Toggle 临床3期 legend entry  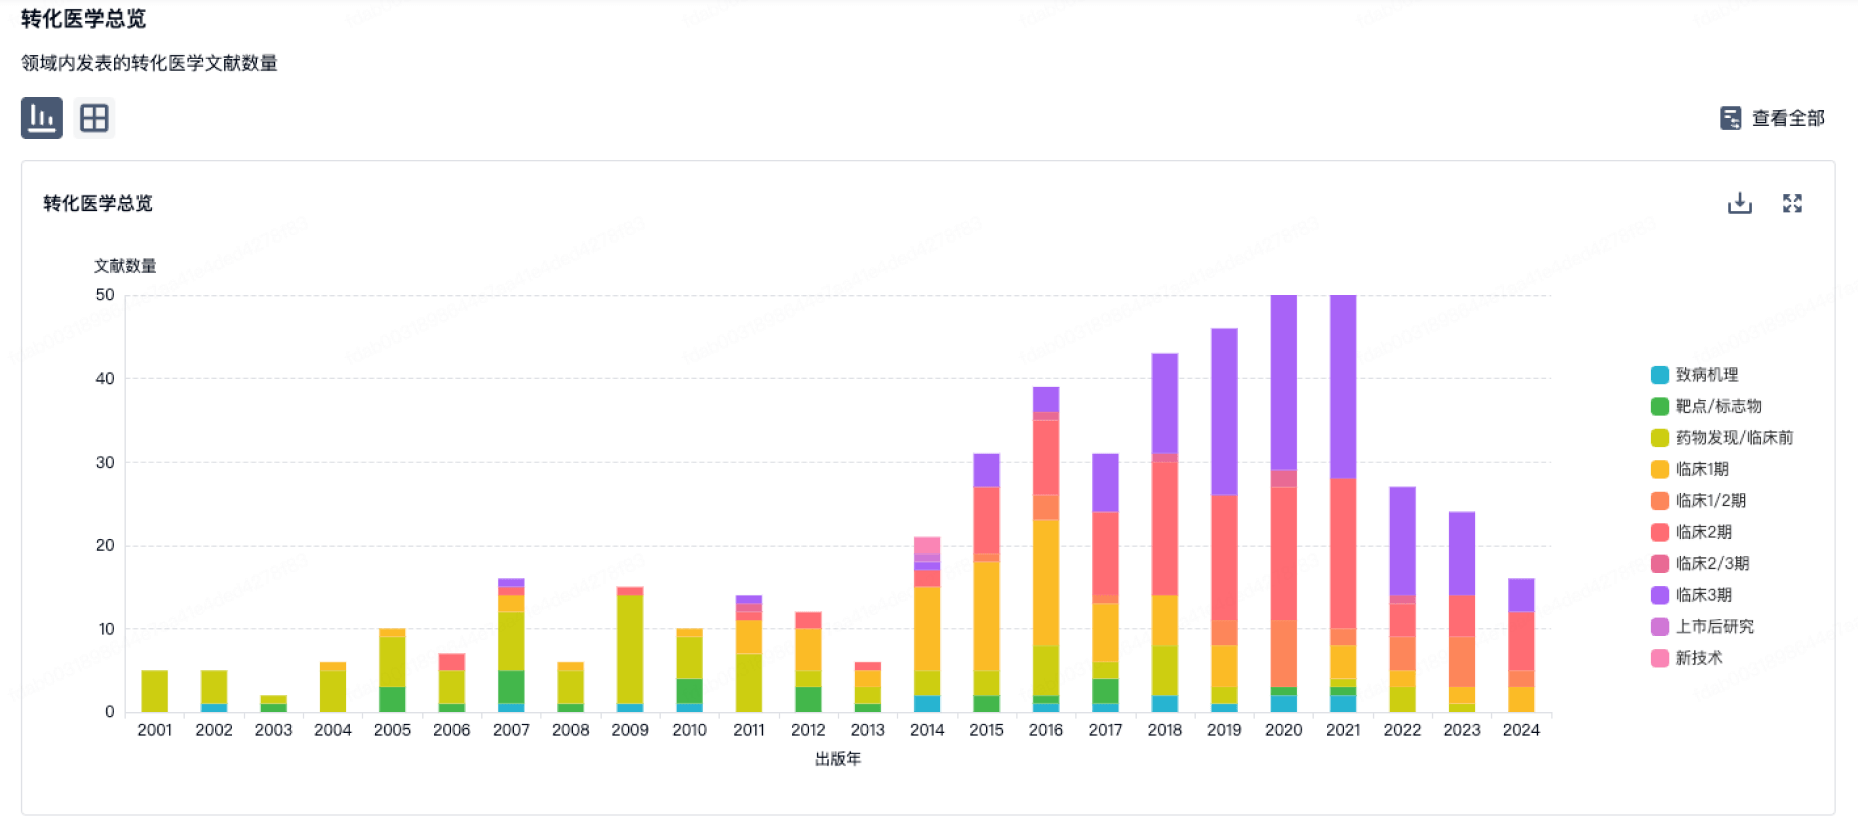click(1703, 595)
